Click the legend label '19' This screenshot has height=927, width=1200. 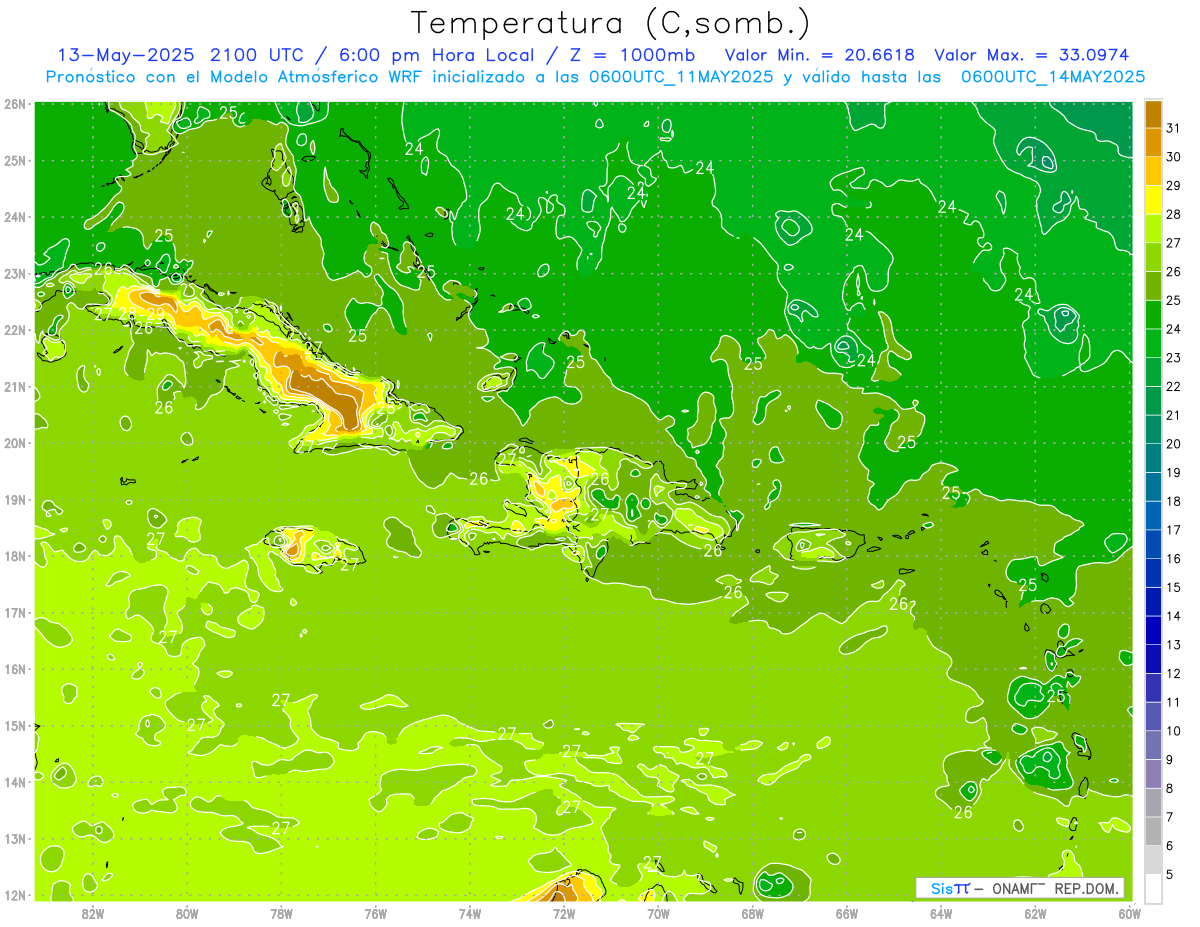1173,472
